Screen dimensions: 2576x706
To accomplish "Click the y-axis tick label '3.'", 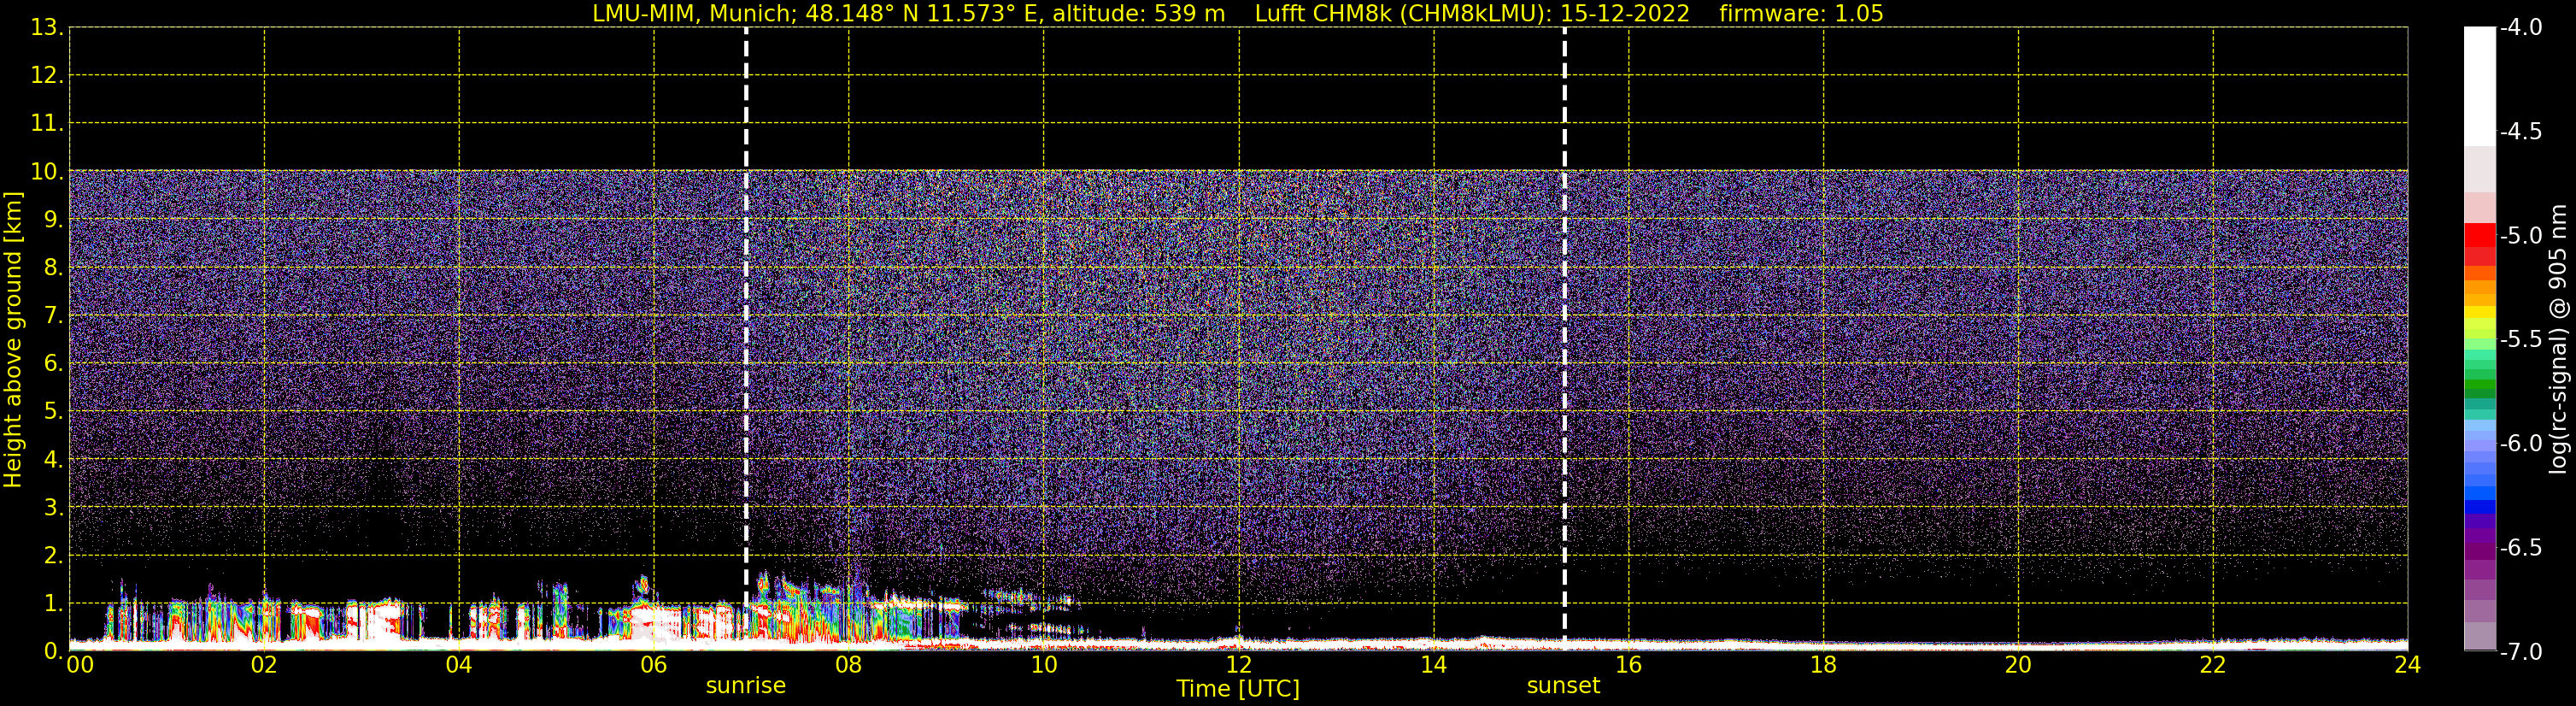I will coord(53,507).
